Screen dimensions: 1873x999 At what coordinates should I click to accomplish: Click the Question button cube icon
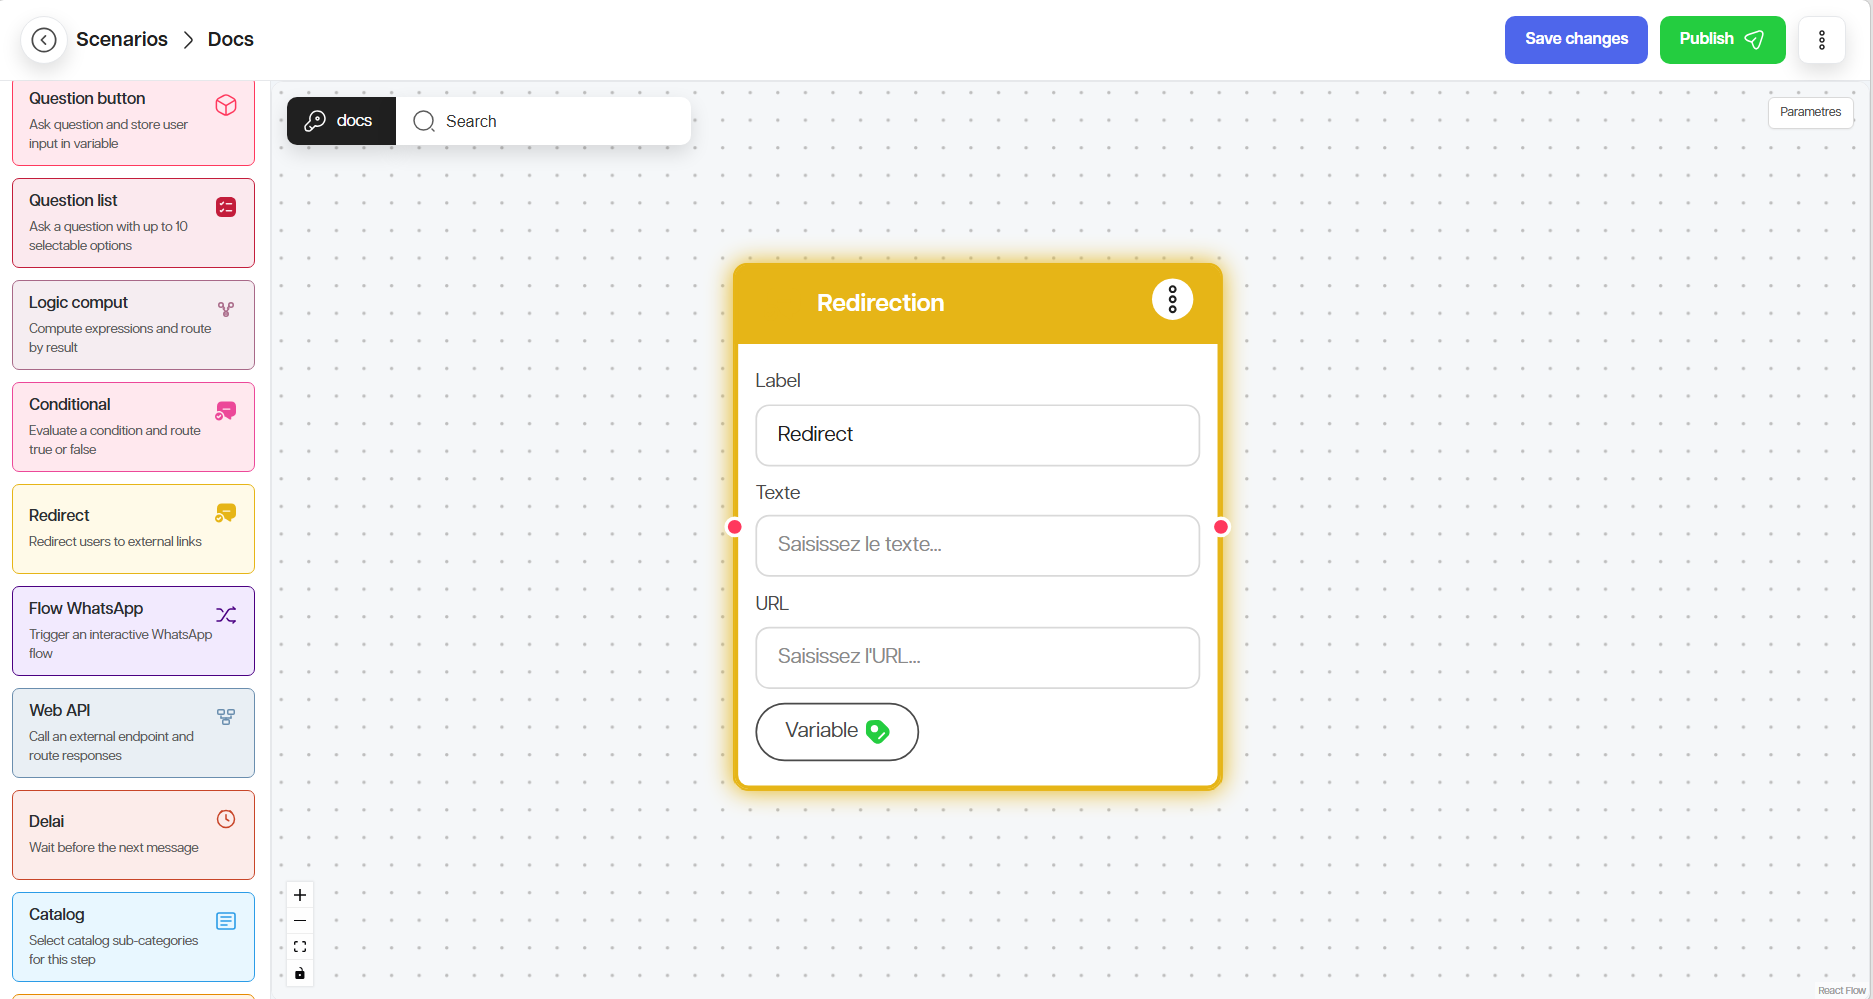[x=226, y=105]
